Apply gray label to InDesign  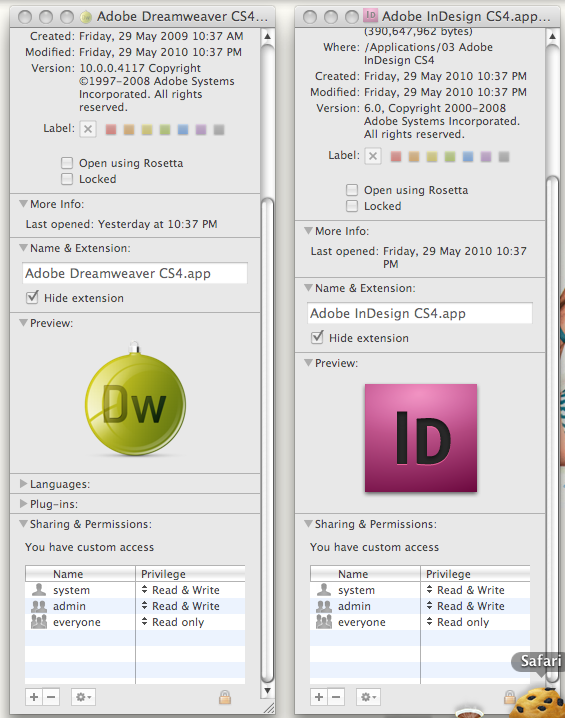[x=504, y=157]
